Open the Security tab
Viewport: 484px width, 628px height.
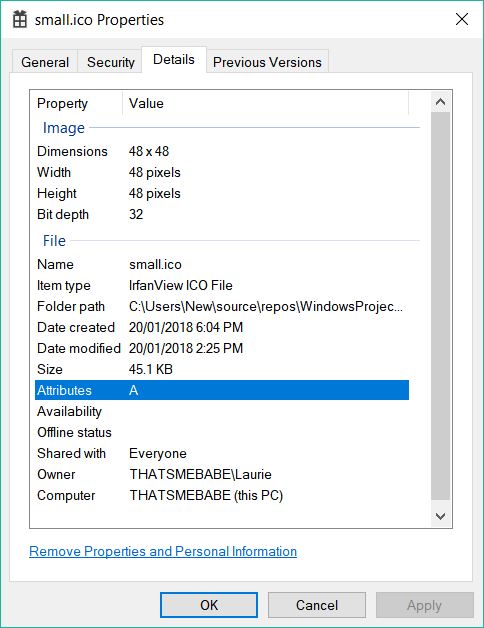[x=111, y=62]
